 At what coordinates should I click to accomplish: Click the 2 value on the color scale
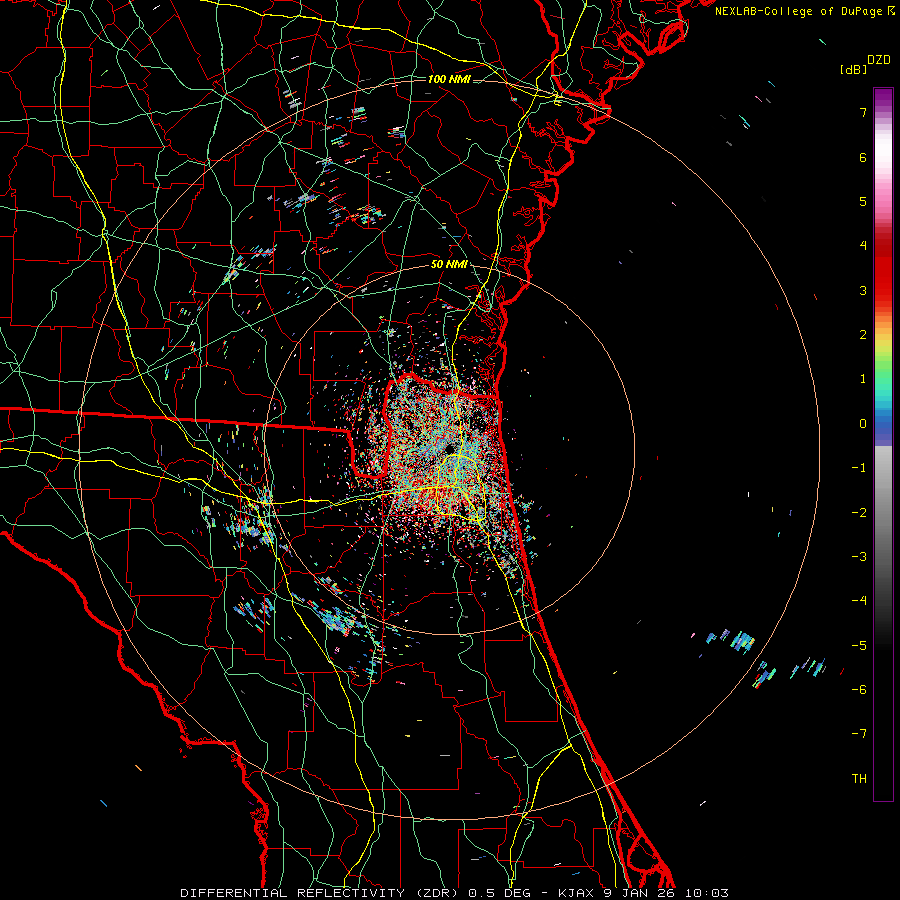863,335
